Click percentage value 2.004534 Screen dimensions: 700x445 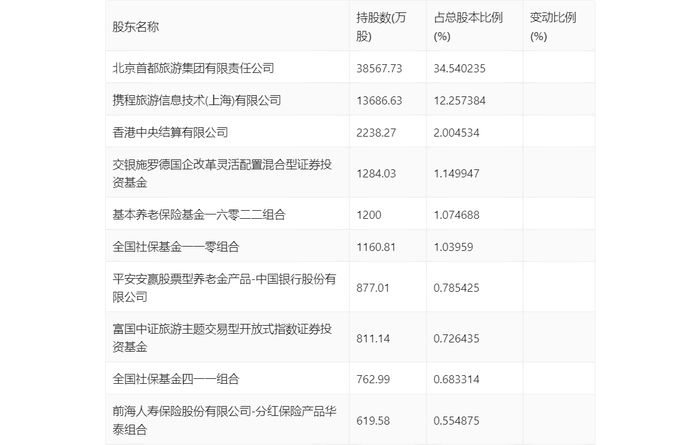(456, 133)
